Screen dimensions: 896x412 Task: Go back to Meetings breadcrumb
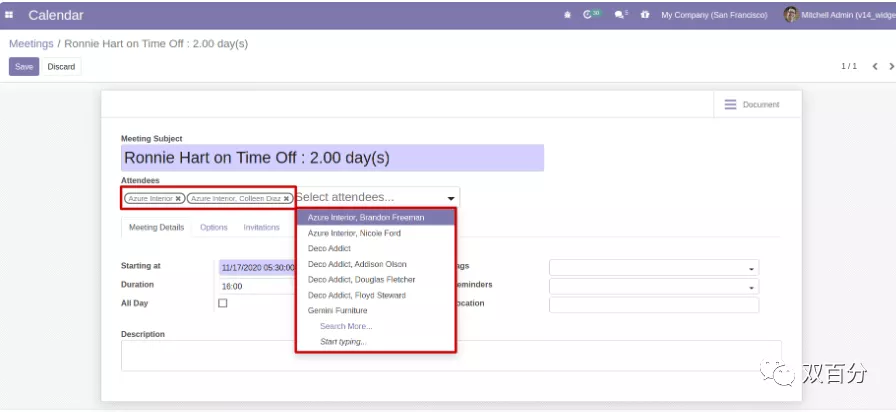click(x=31, y=44)
